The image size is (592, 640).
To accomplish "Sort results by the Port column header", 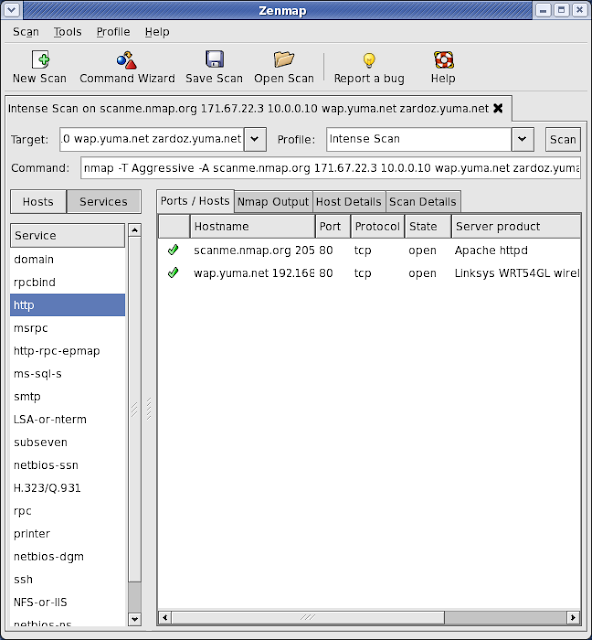I will [x=332, y=227].
